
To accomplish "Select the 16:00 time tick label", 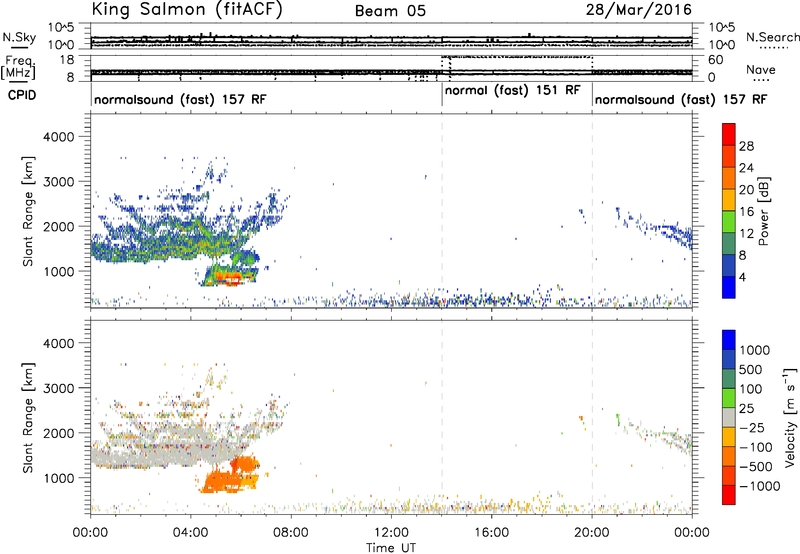I will (491, 533).
